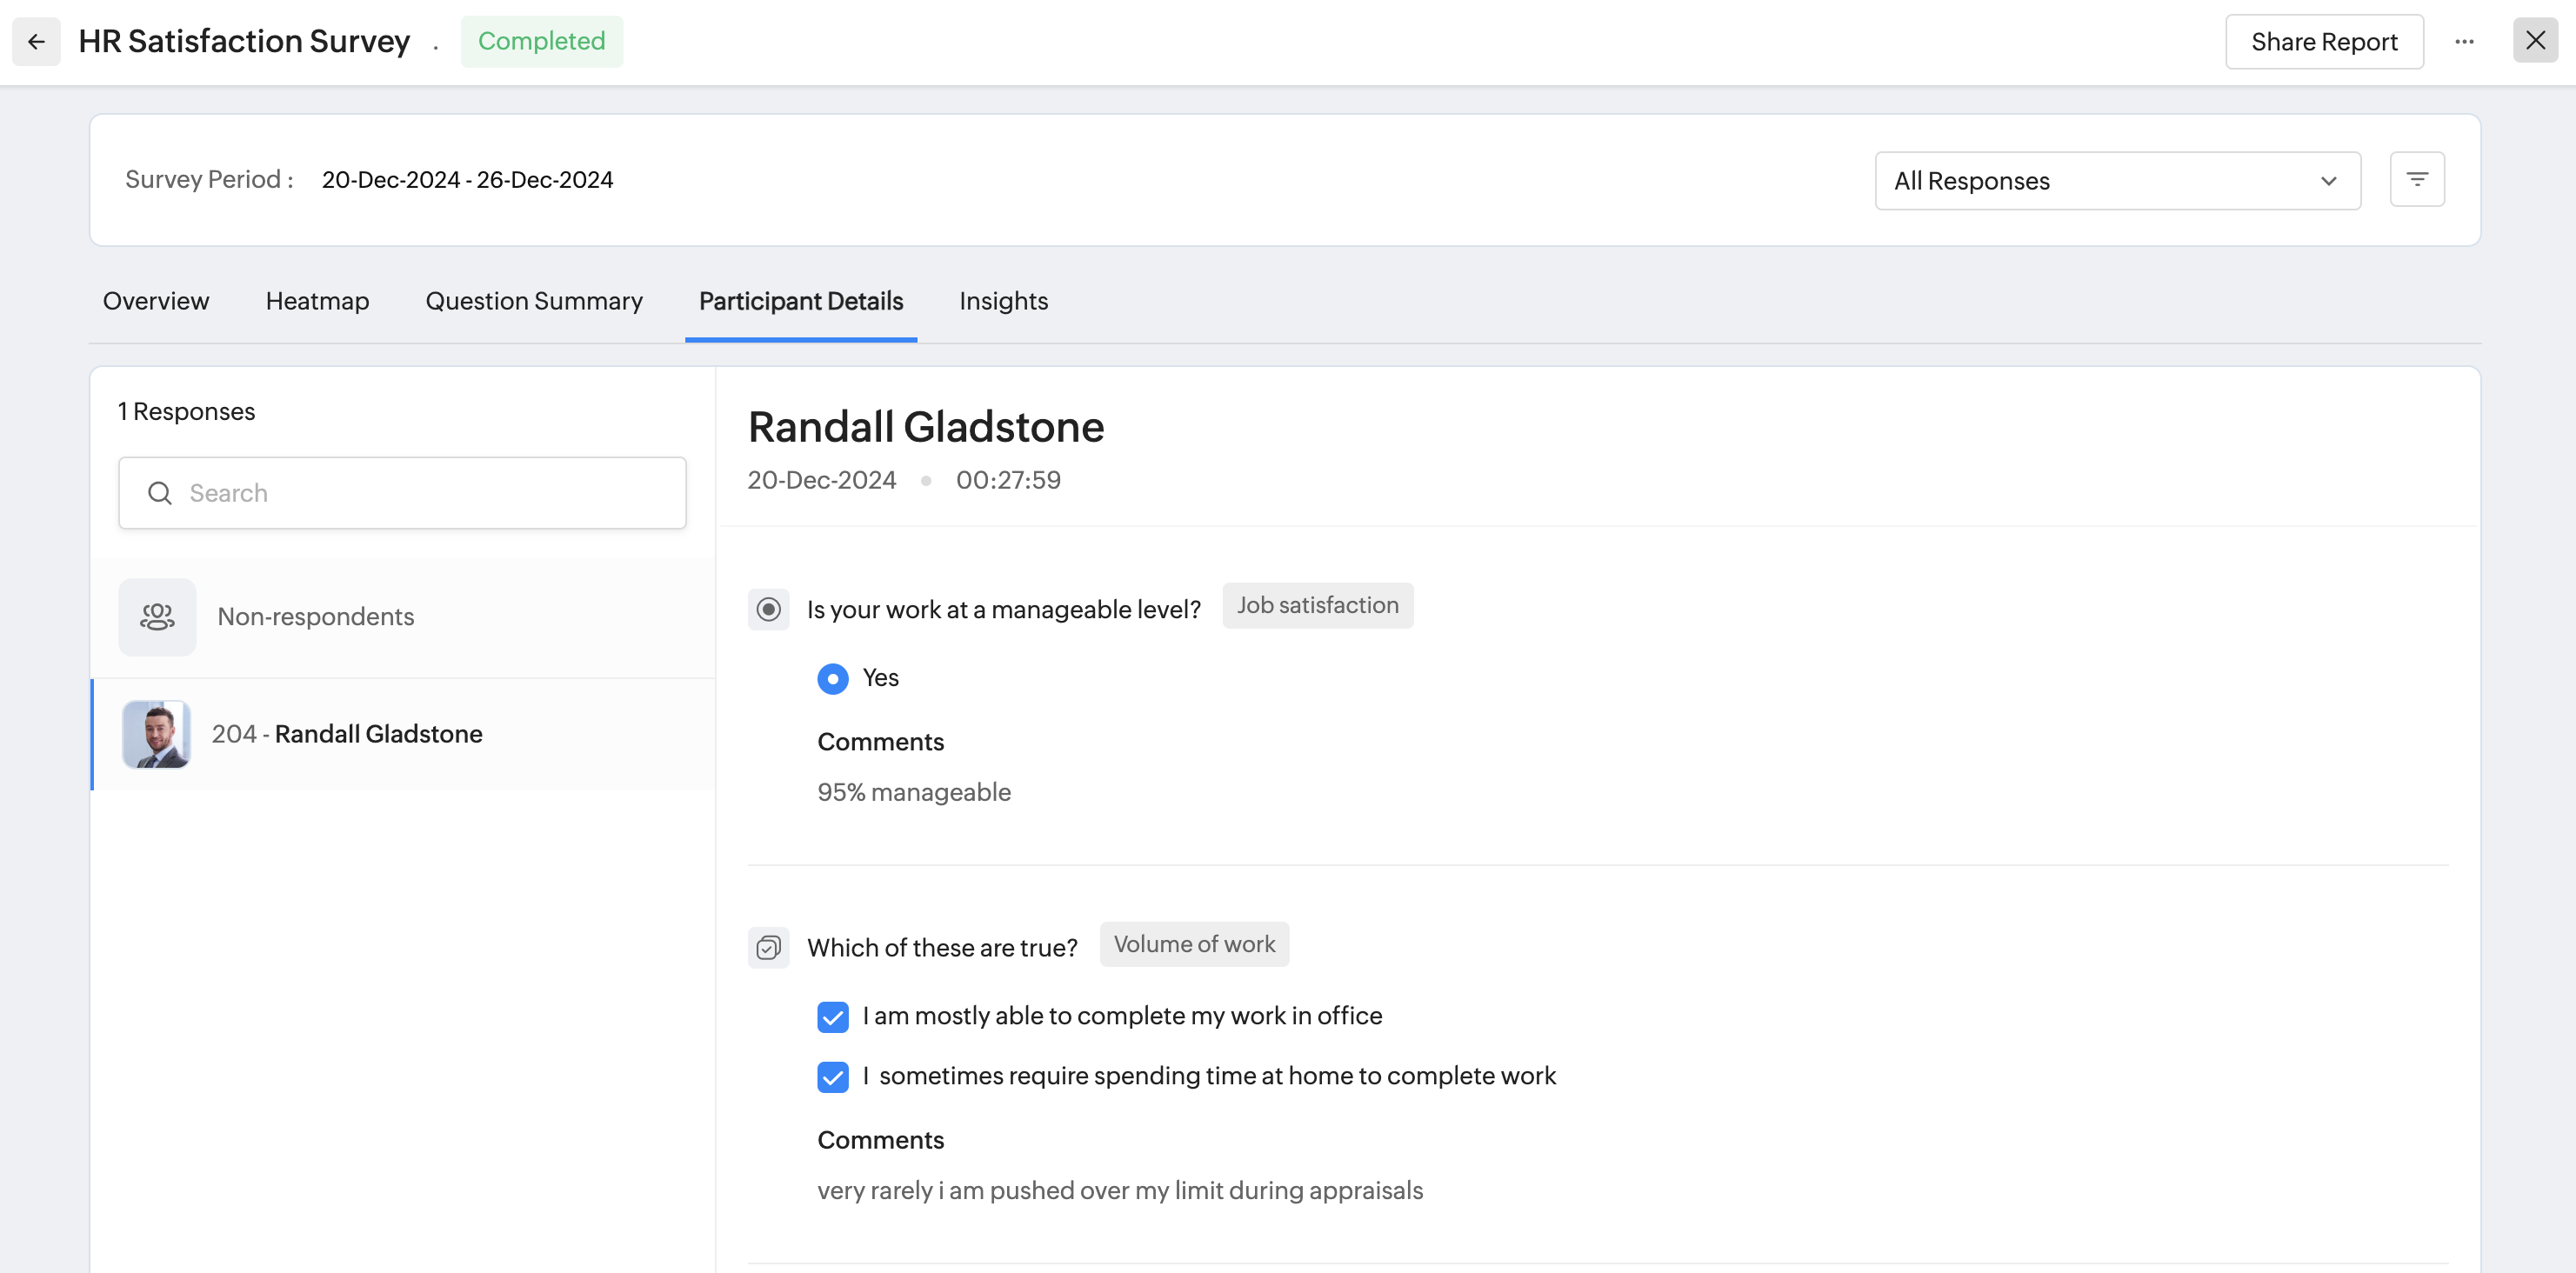
Task: Go to the Insights tab
Action: click(1003, 301)
